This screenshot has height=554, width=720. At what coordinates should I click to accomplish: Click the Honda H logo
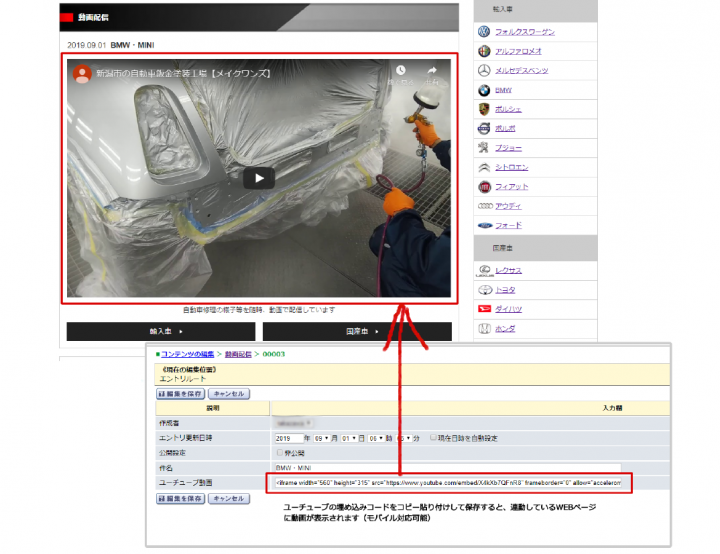[x=484, y=328]
